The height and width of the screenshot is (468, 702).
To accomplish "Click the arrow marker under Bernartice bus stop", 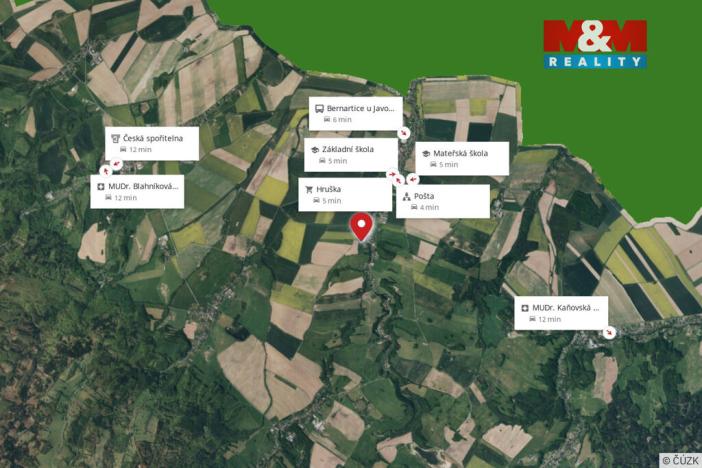I will [x=404, y=133].
